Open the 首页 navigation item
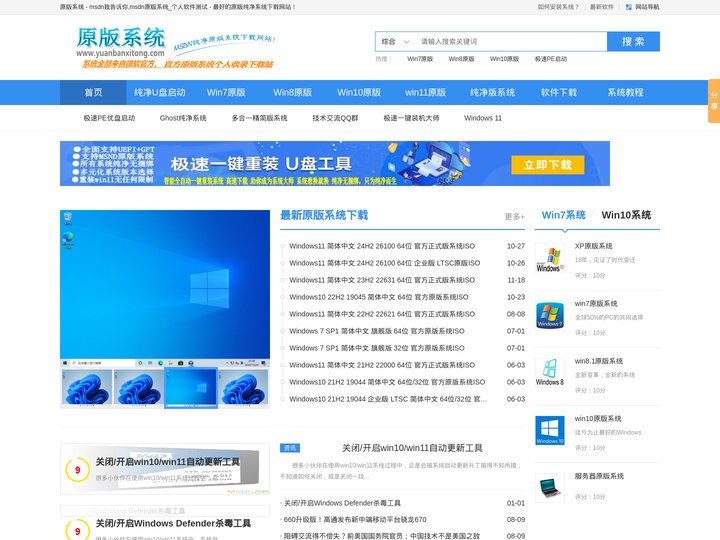This screenshot has height=540, width=720. (93, 92)
